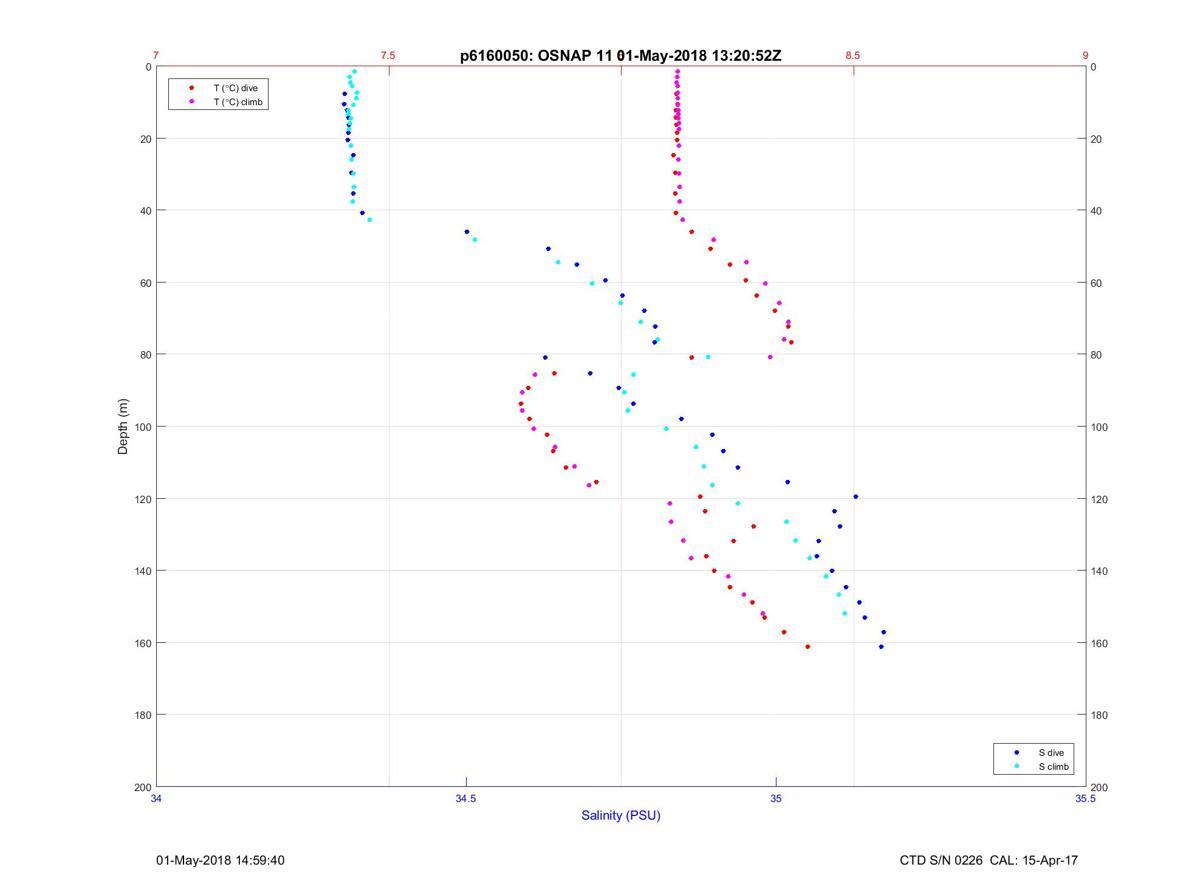Click the left depth tick label 100
The height and width of the screenshot is (885, 1200).
tap(142, 427)
